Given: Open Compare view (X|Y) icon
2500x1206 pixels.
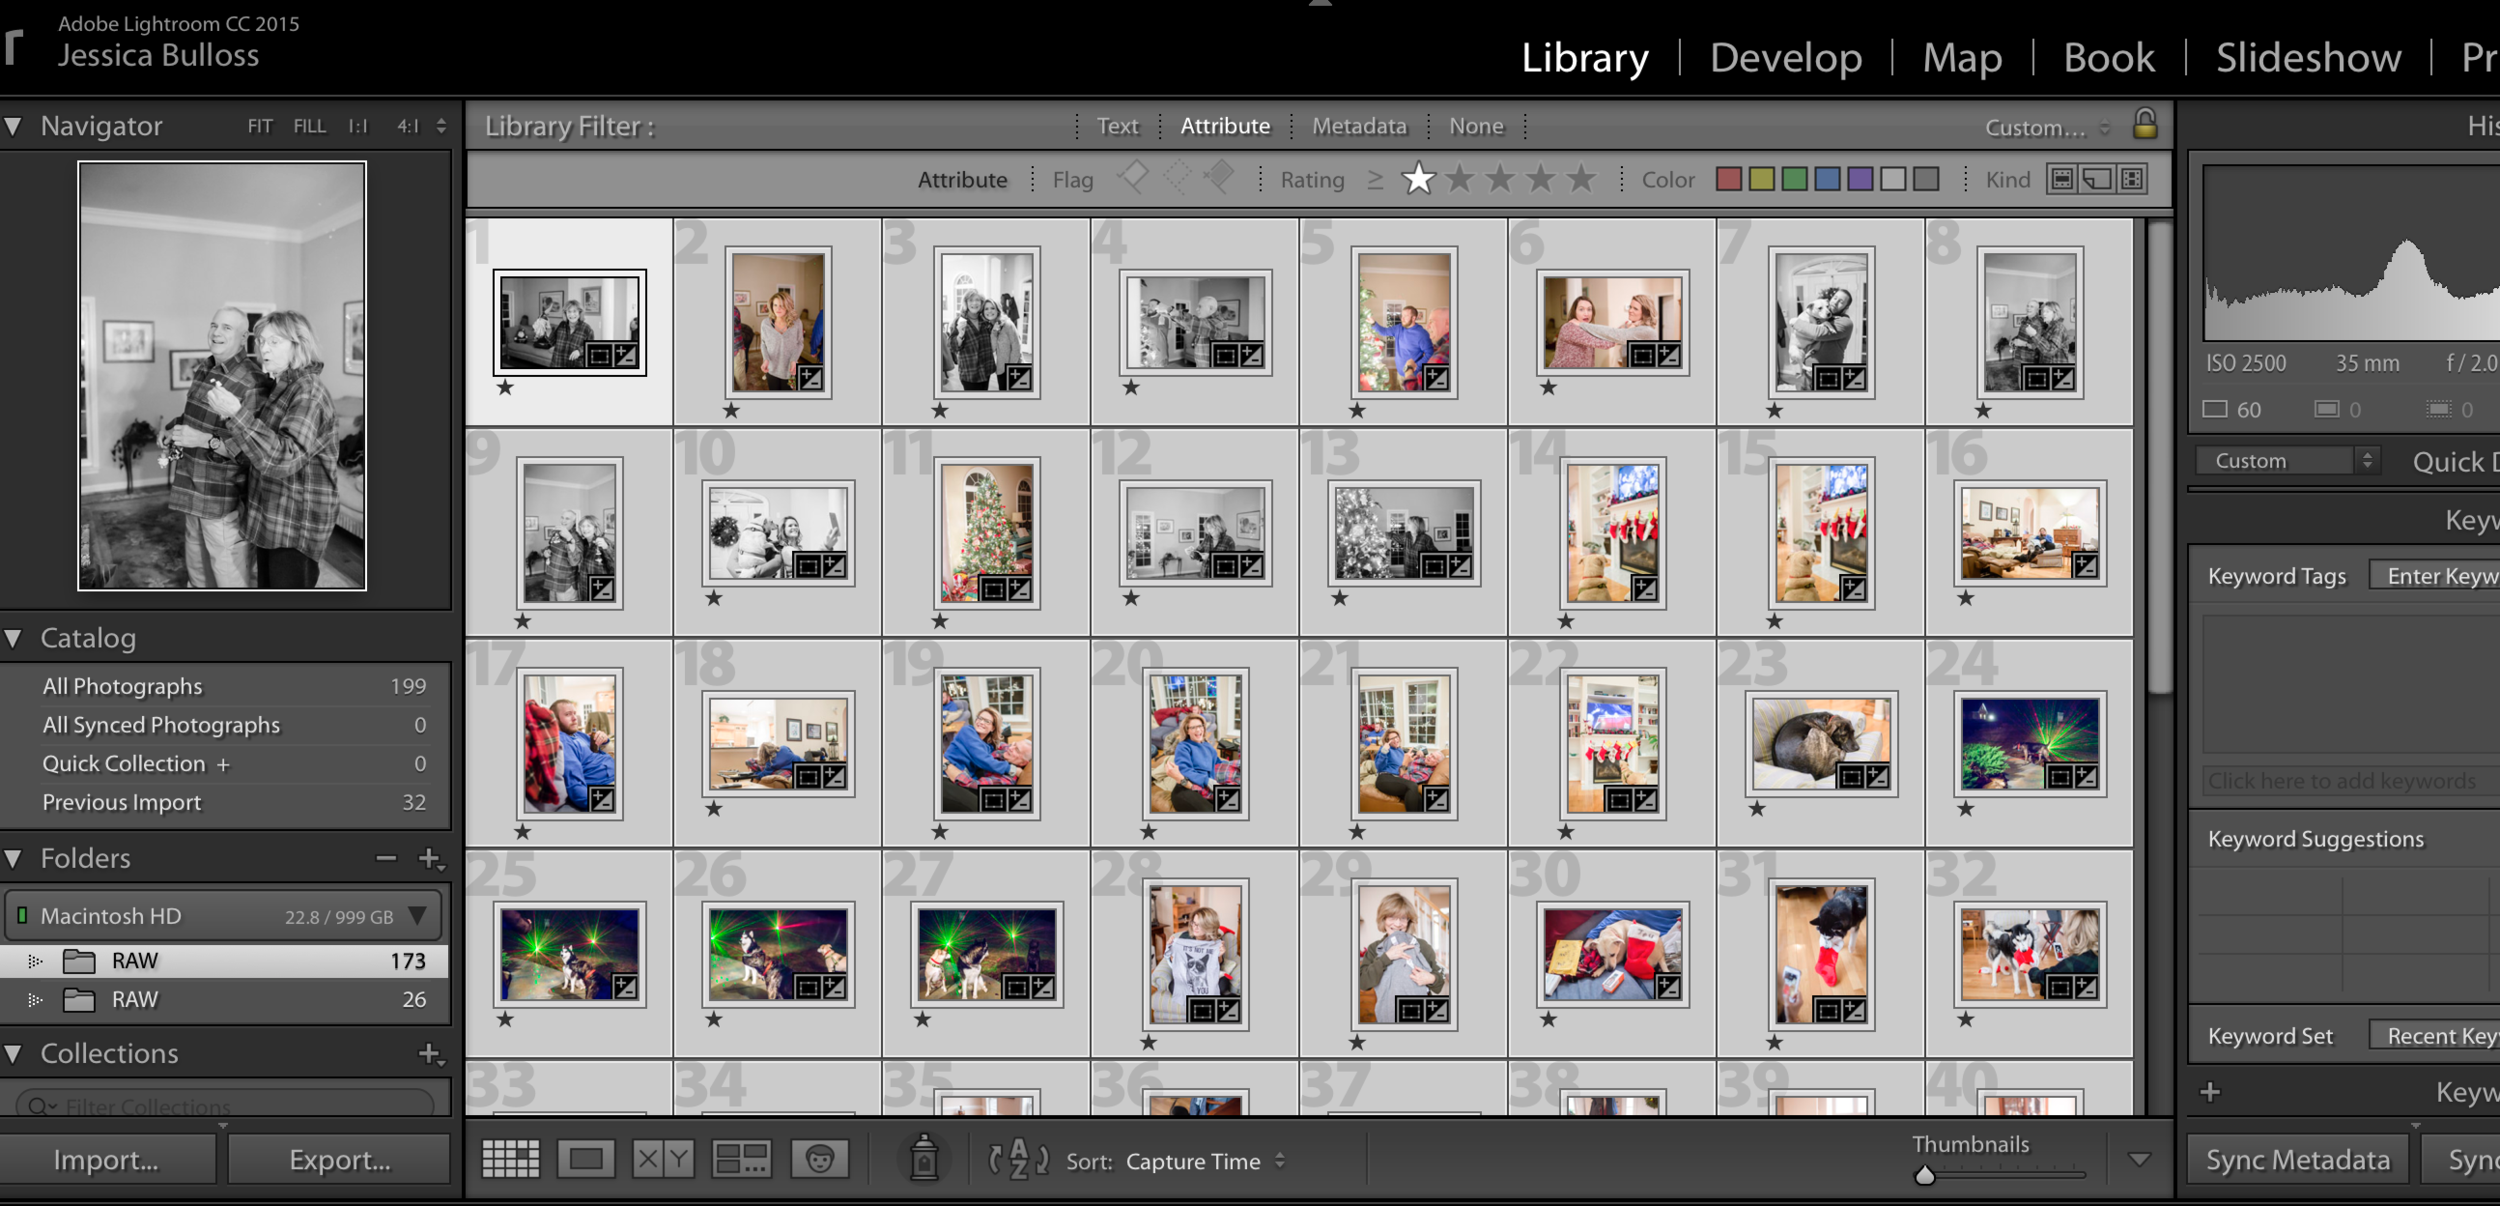Looking at the screenshot, I should 662,1159.
